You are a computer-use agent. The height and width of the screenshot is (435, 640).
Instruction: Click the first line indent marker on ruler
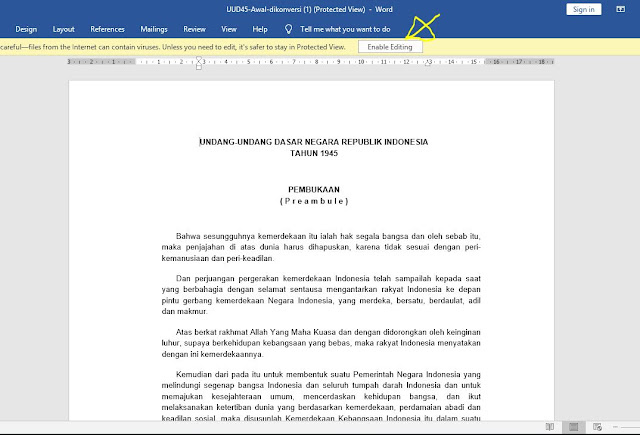click(x=199, y=59)
